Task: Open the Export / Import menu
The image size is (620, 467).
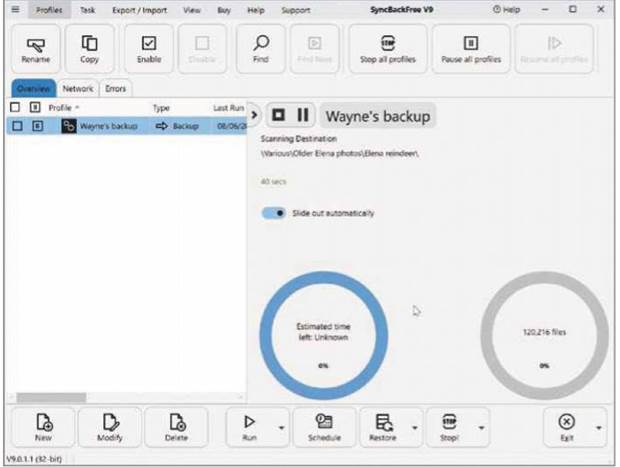Action: tap(139, 10)
